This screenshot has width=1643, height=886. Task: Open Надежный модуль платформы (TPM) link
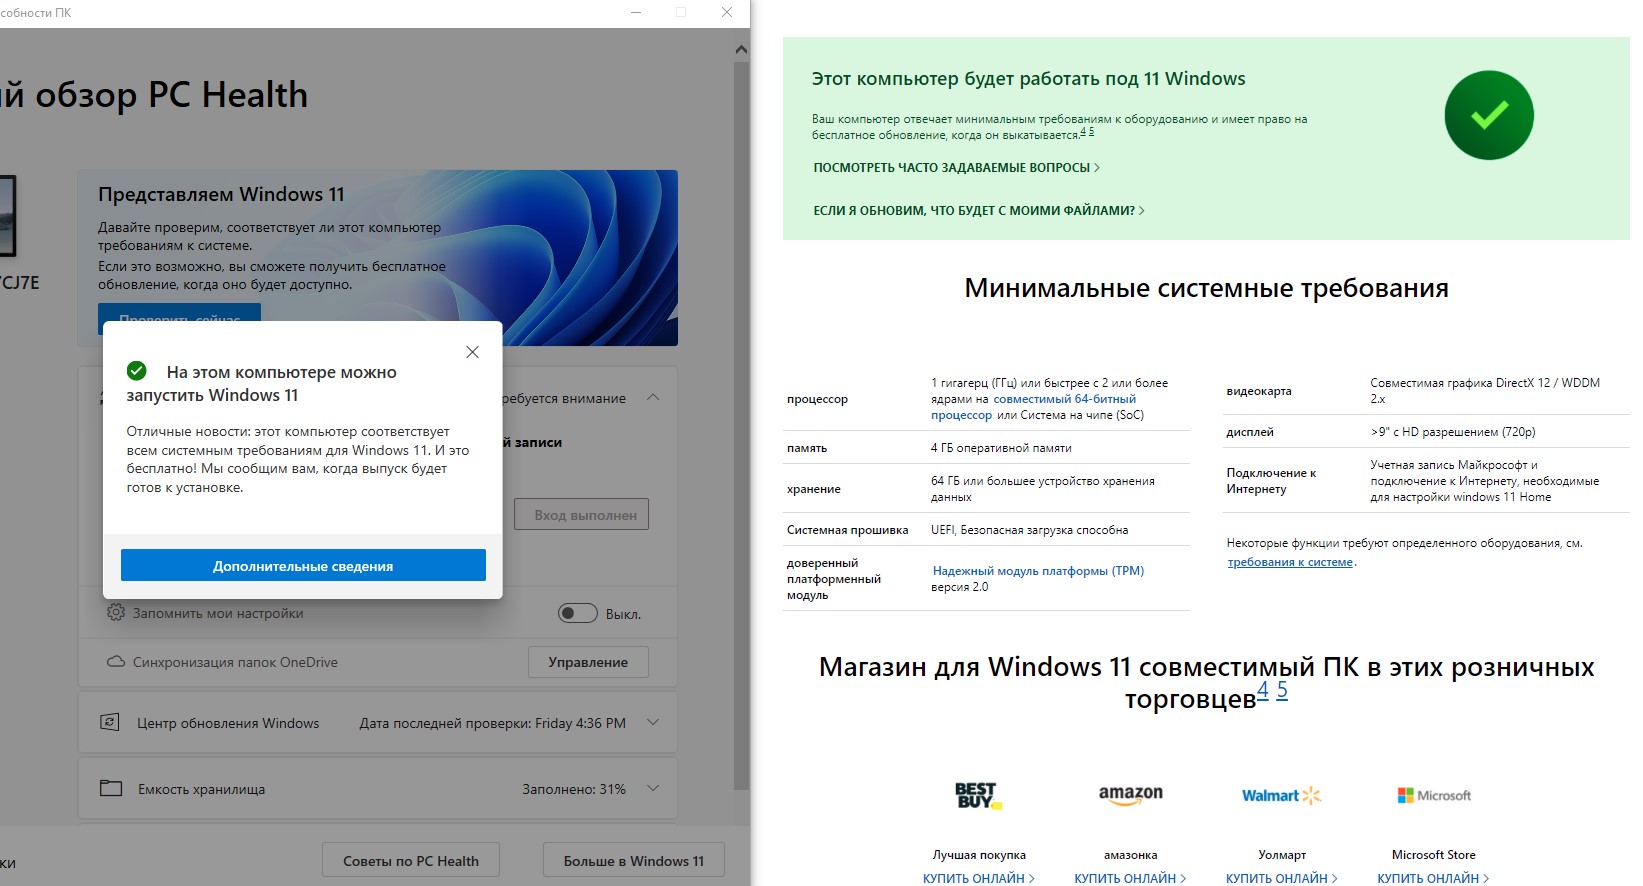click(1038, 571)
